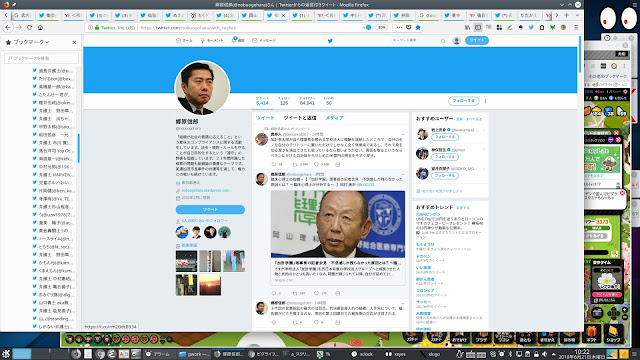Screen dimensions: 640x360
Task: Open sunset photo in profile media grid
Action: [210, 284]
